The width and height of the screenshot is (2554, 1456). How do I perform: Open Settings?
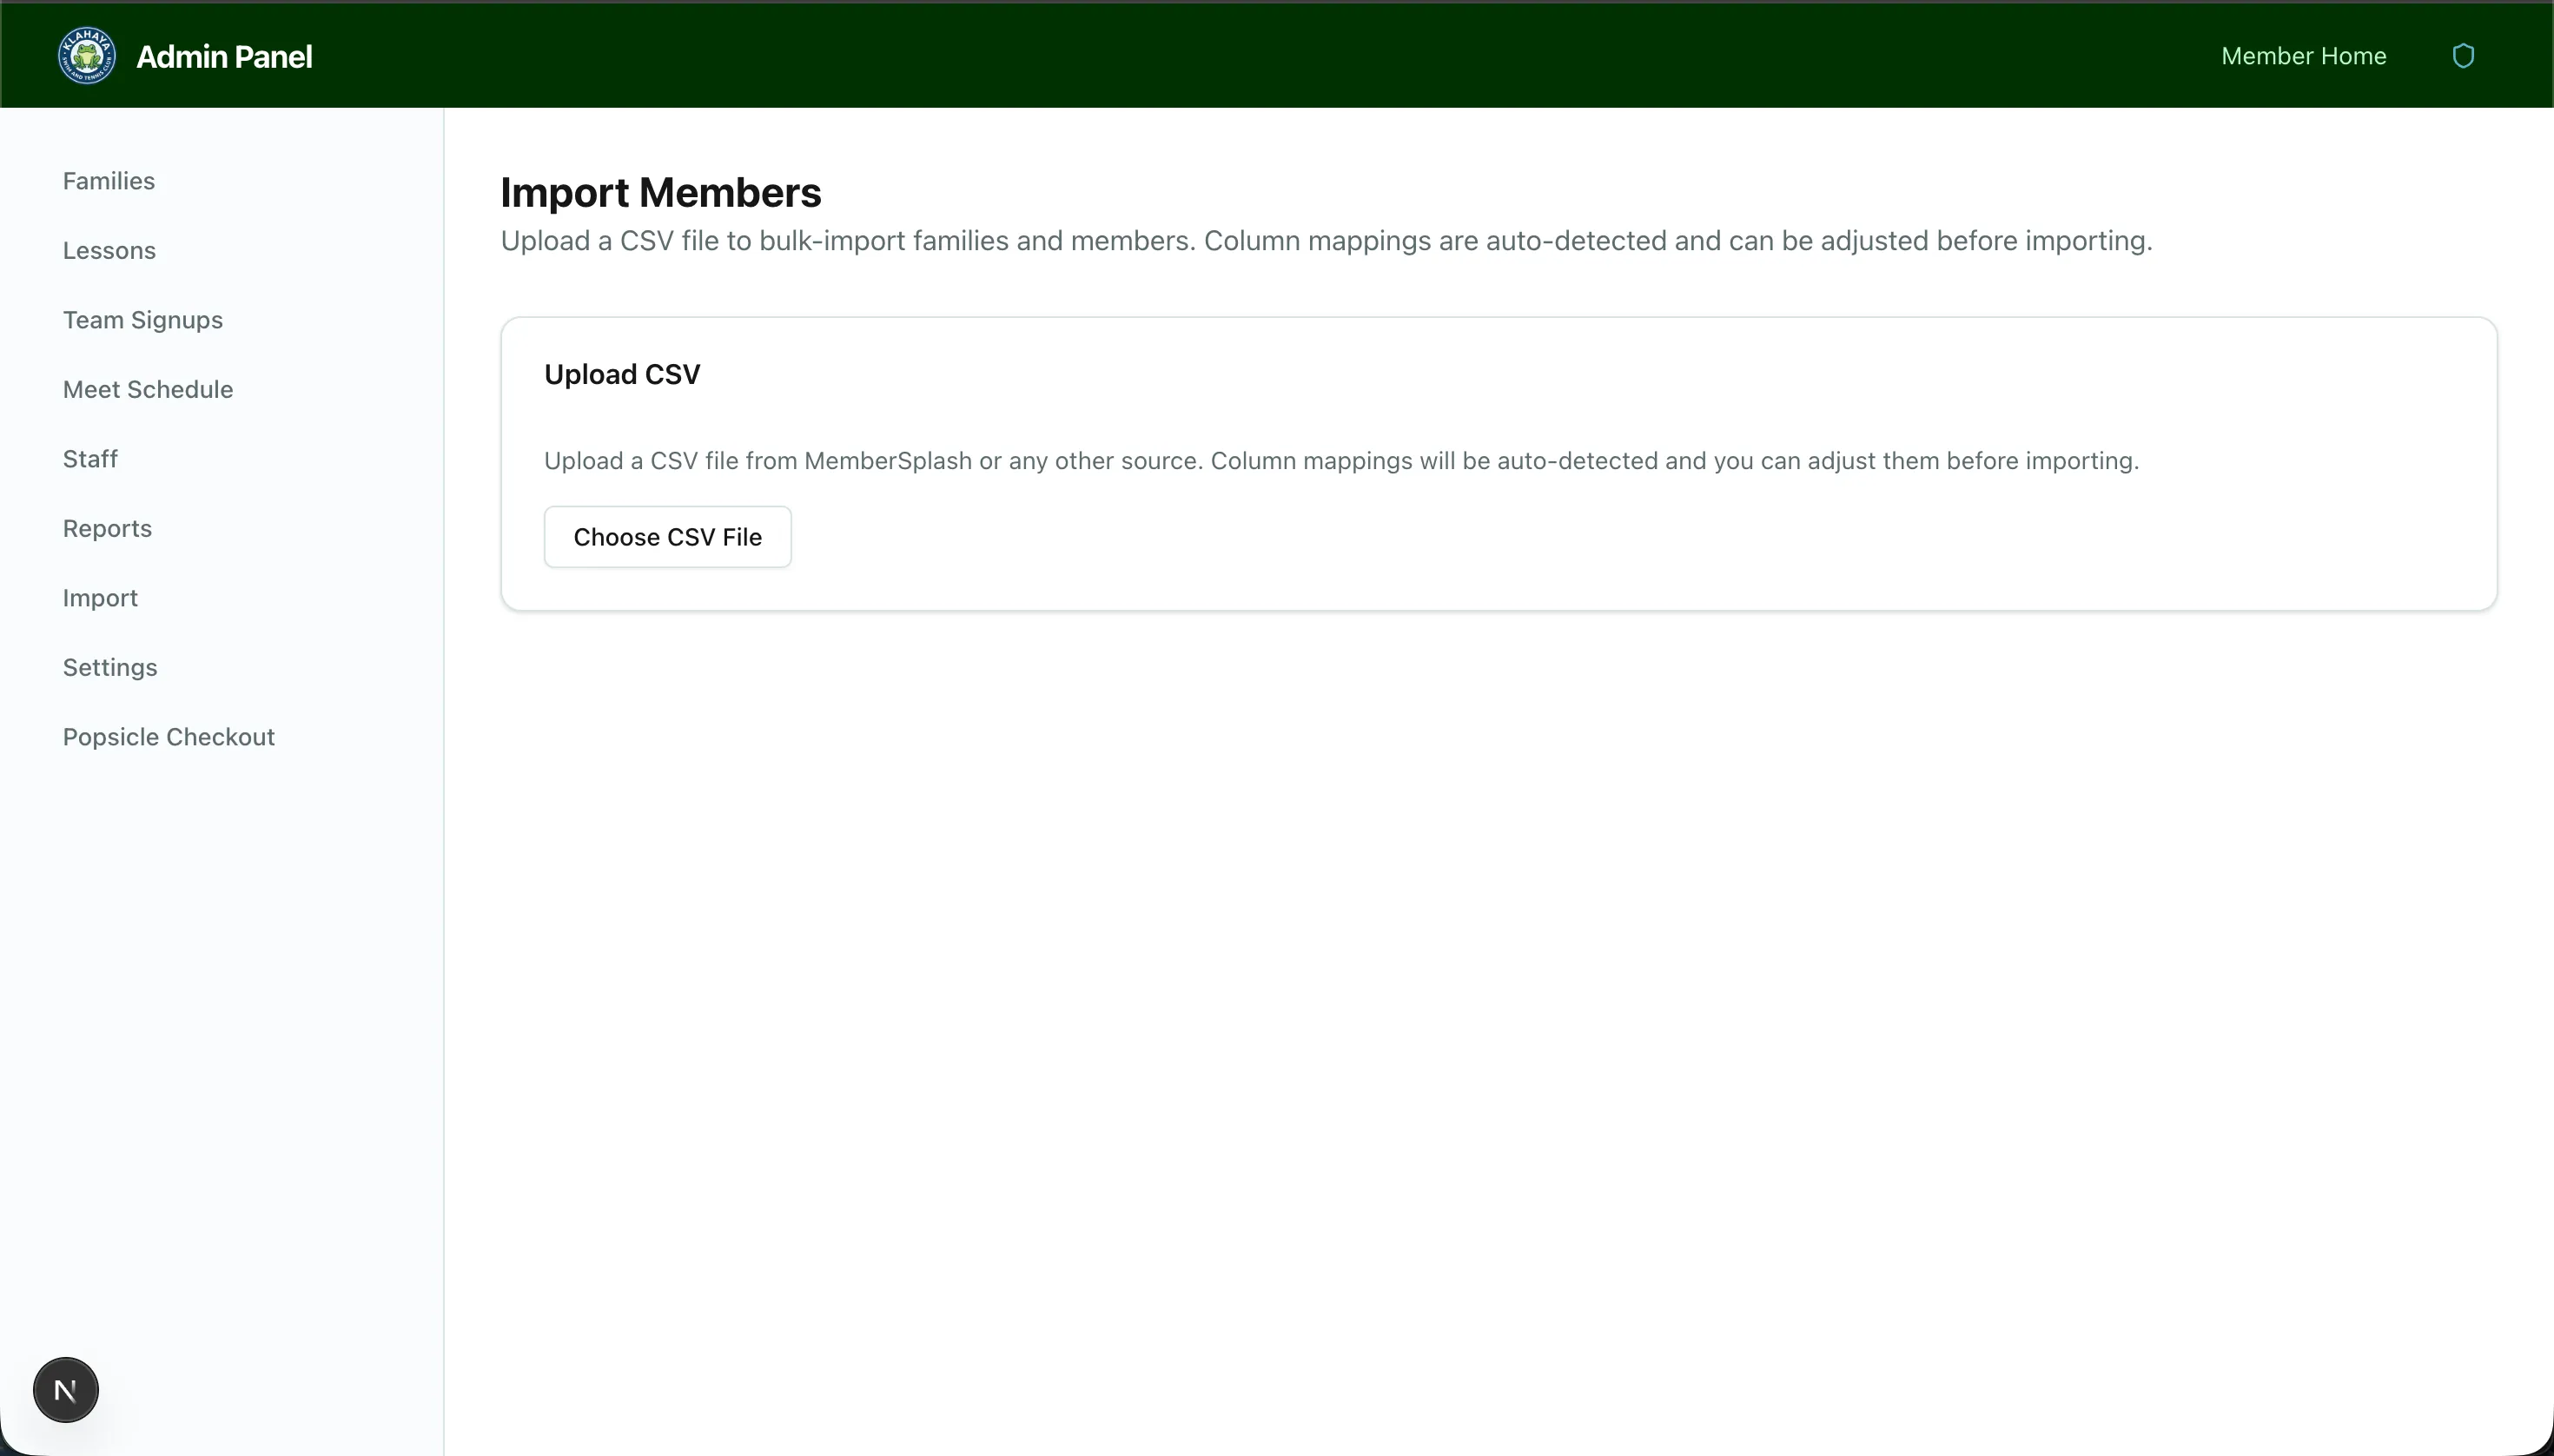tap(110, 667)
